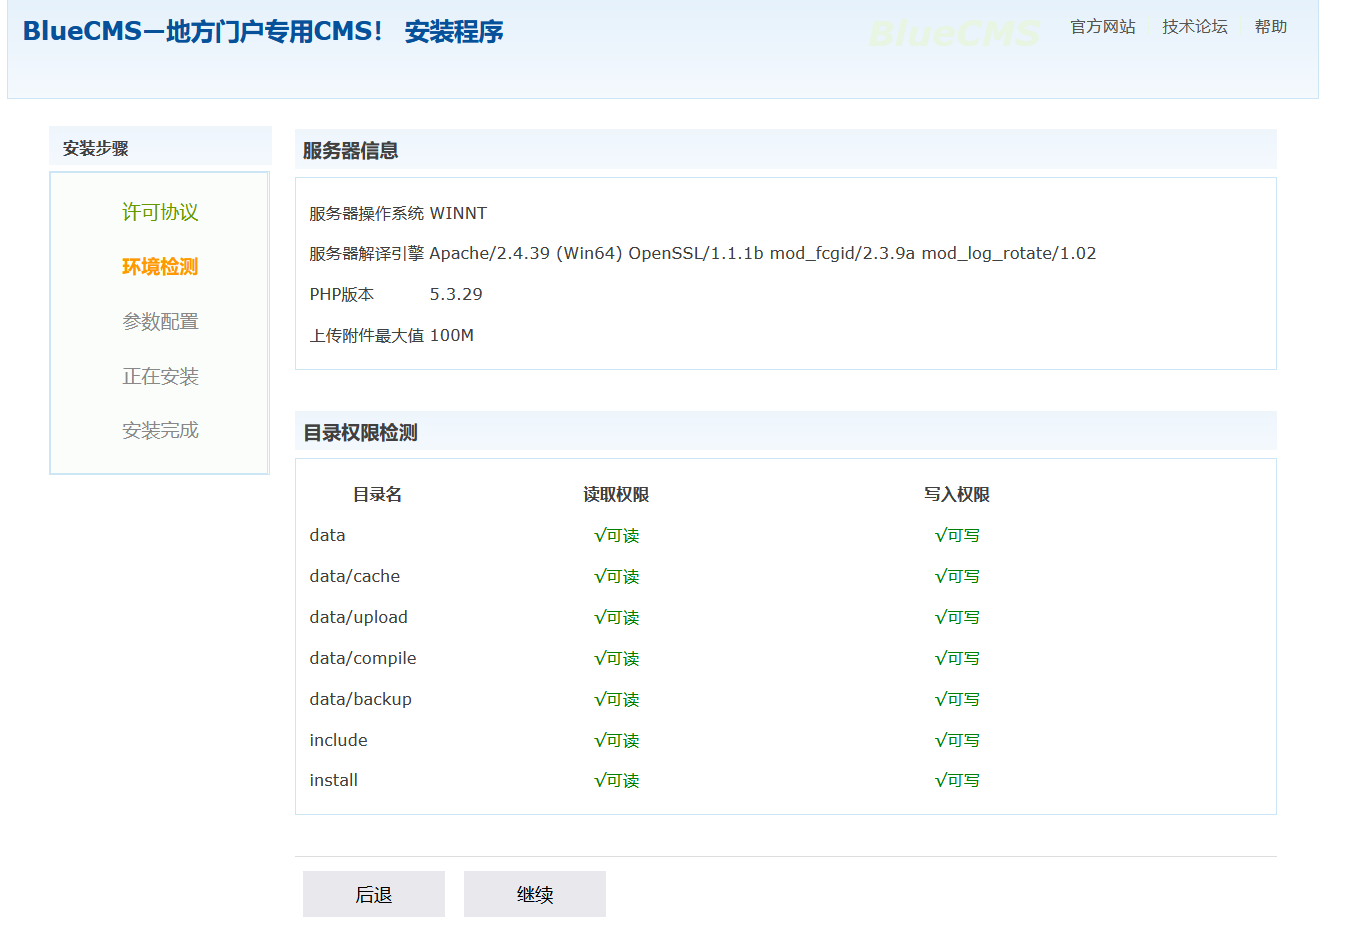Click the 安装完成 step in sidebar
The width and height of the screenshot is (1372, 926).
[160, 431]
